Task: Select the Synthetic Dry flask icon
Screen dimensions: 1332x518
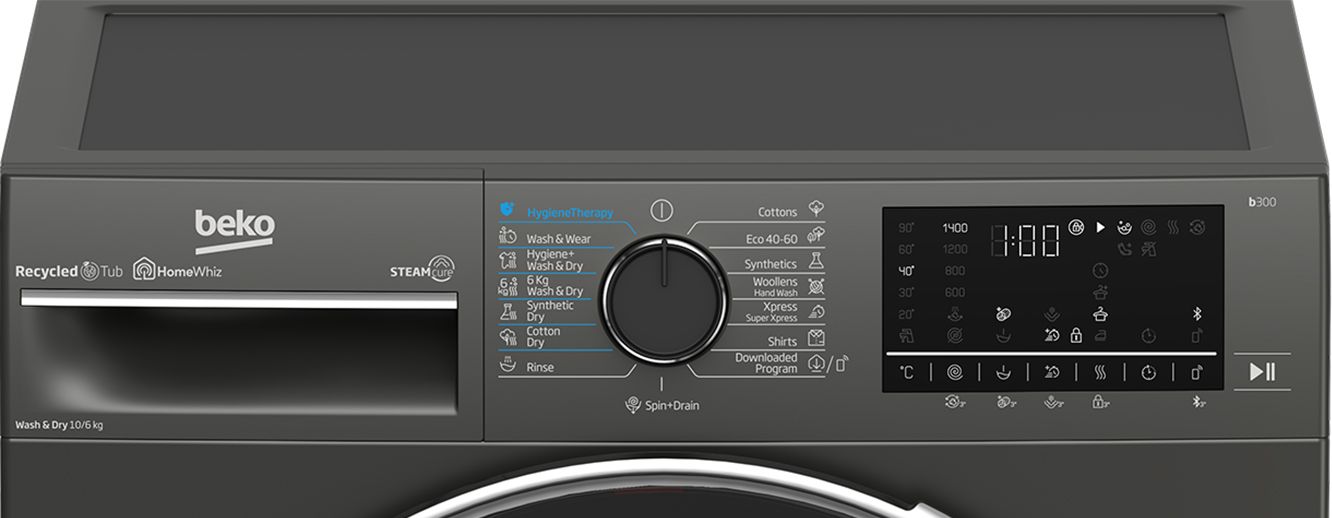Action: point(507,311)
